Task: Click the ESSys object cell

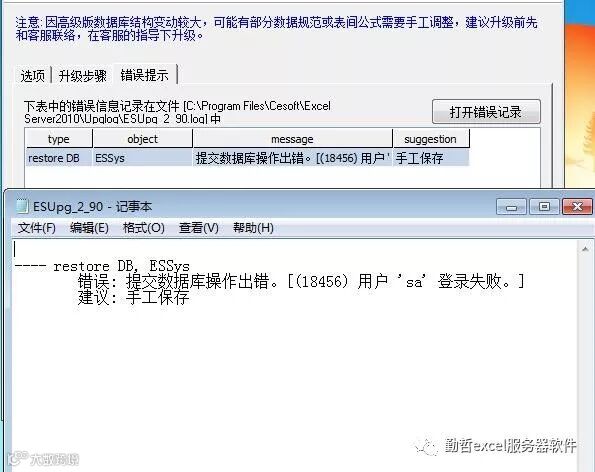Action: click(x=142, y=158)
